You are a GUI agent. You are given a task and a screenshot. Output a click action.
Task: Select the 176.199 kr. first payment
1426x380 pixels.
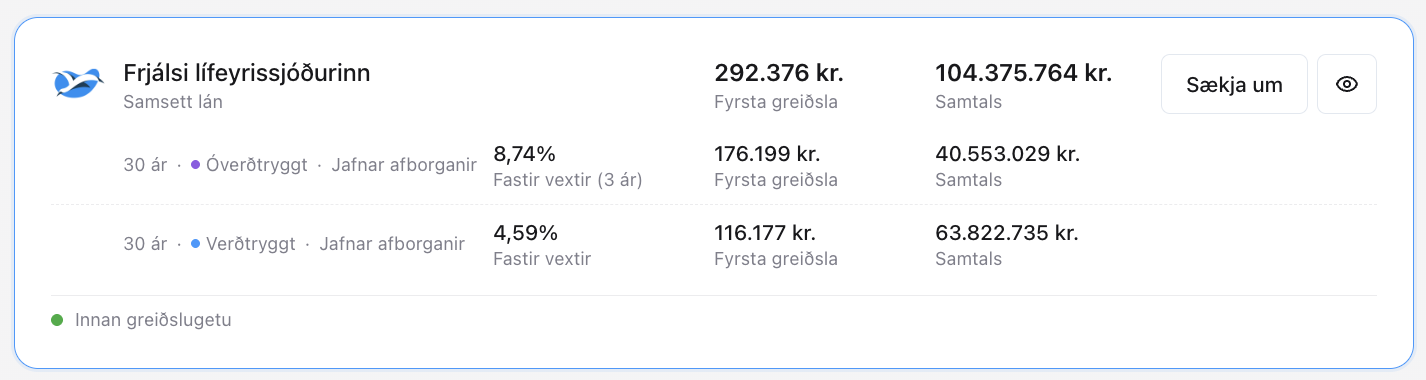[765, 154]
